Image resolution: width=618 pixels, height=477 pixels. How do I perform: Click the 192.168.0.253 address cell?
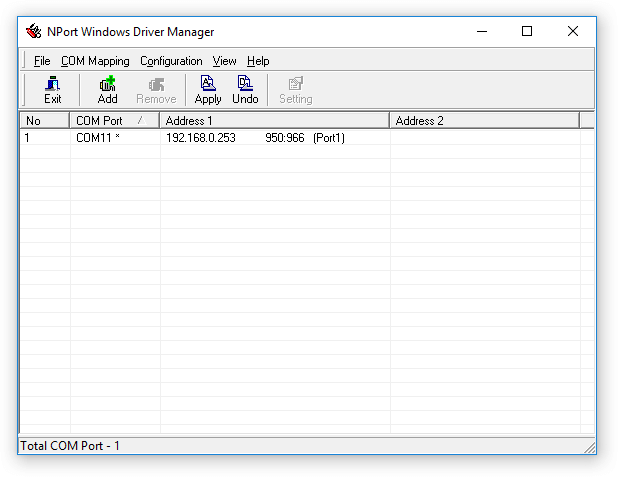coord(201,138)
